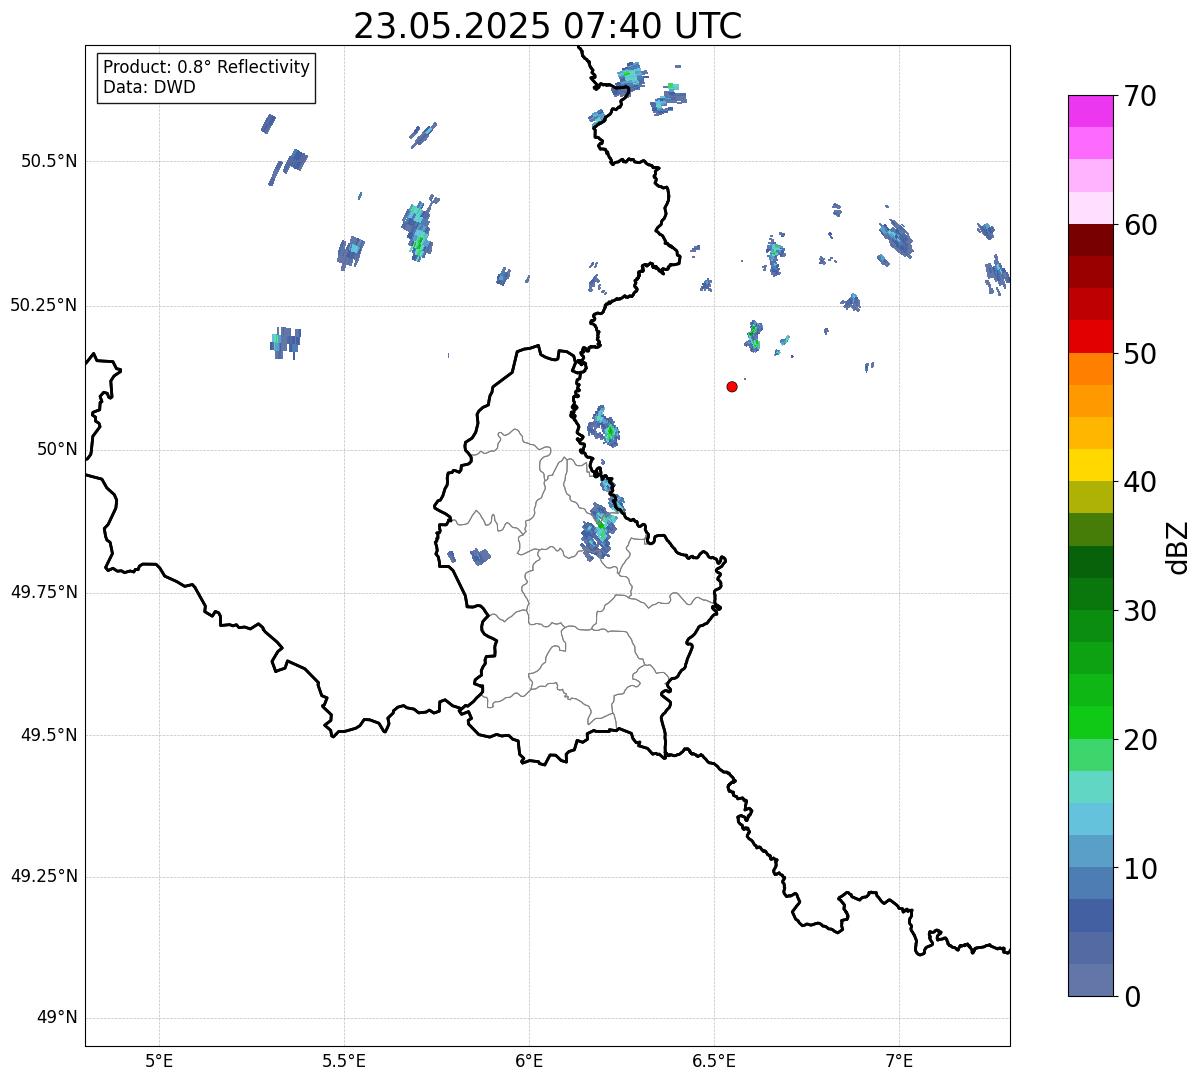Click the 5°E longitude label

click(x=159, y=1060)
